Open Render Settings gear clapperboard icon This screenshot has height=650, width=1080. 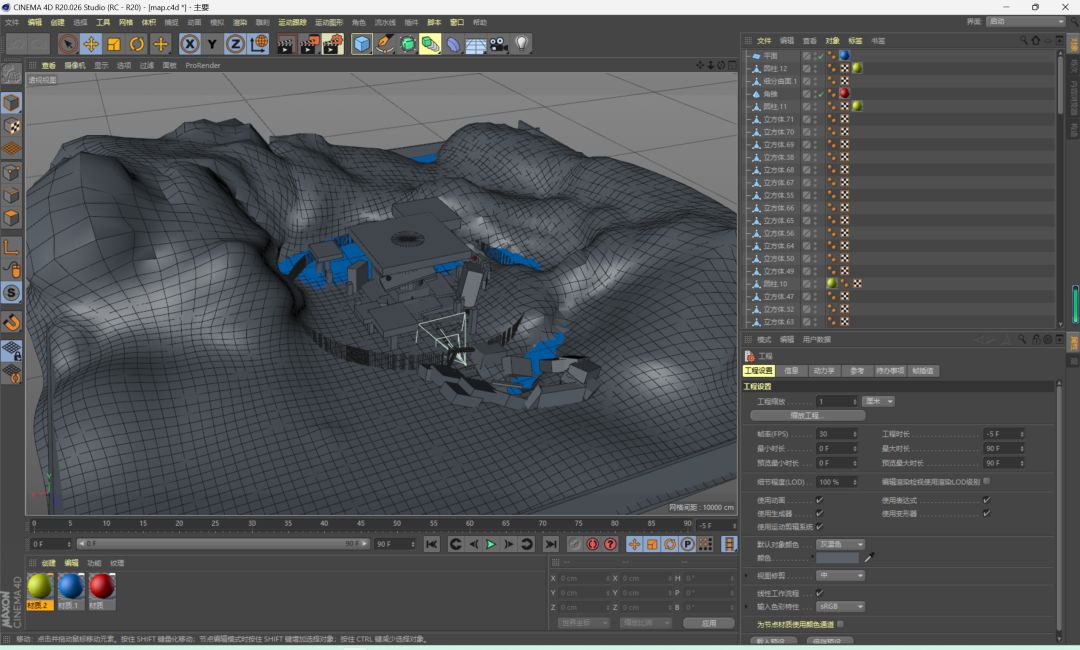[x=333, y=44]
